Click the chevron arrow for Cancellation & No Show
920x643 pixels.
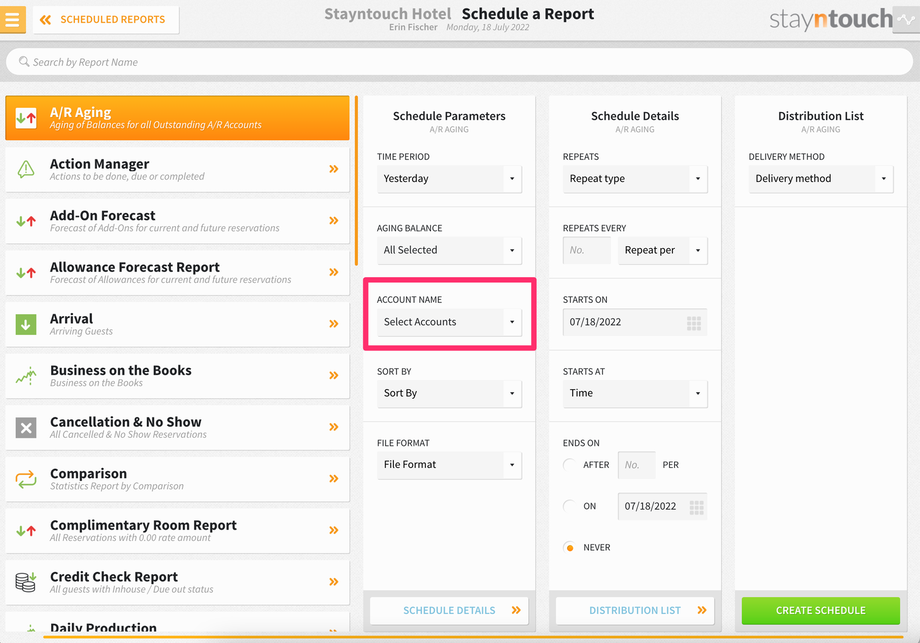pyautogui.click(x=334, y=427)
